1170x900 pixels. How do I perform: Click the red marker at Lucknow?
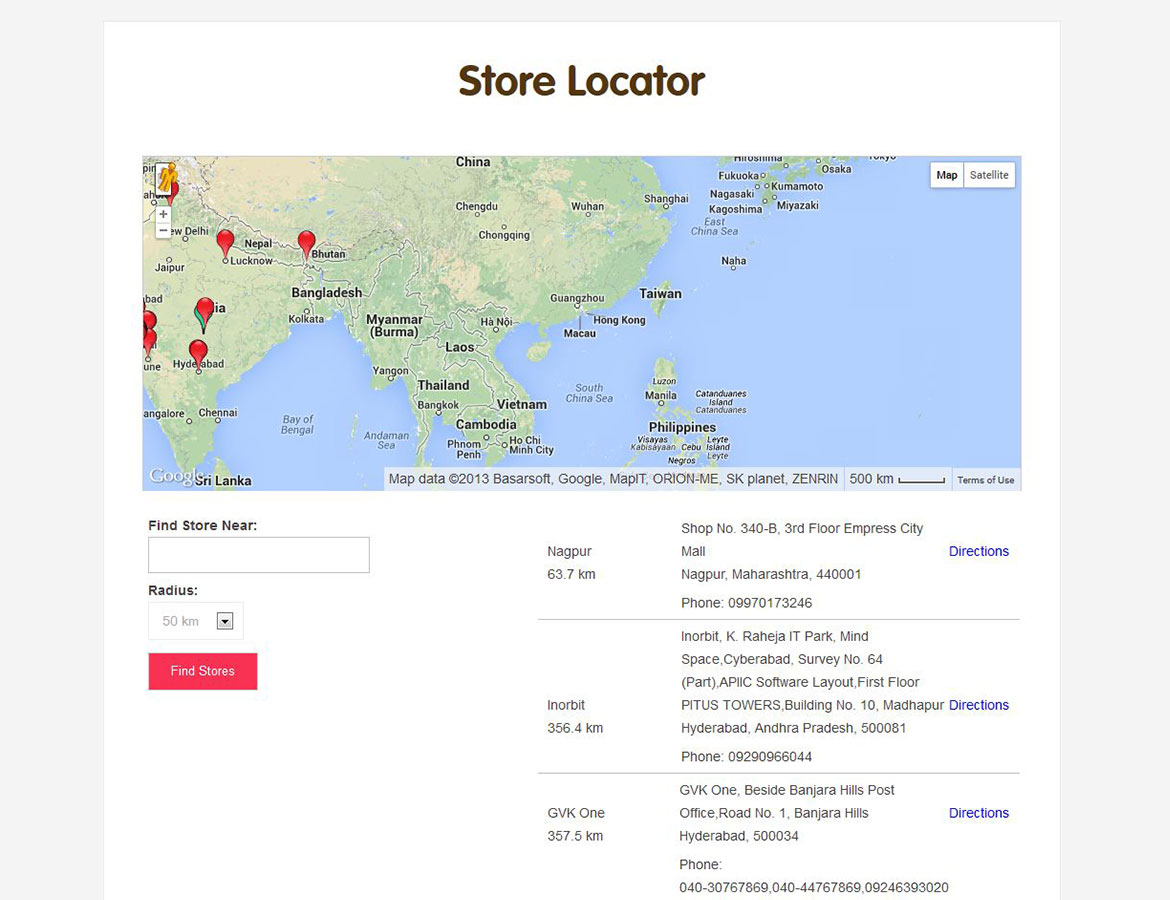tap(225, 242)
